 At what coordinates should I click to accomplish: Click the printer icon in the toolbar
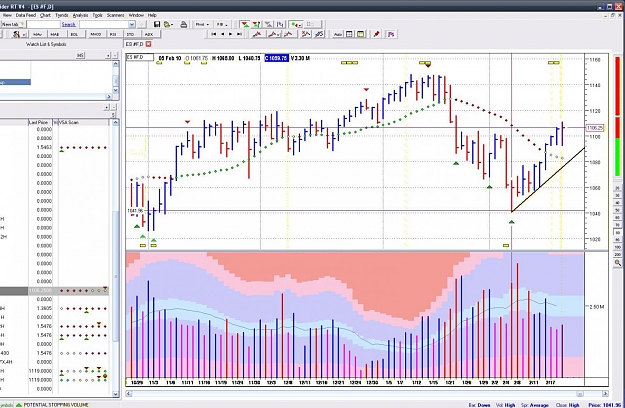click(183, 25)
